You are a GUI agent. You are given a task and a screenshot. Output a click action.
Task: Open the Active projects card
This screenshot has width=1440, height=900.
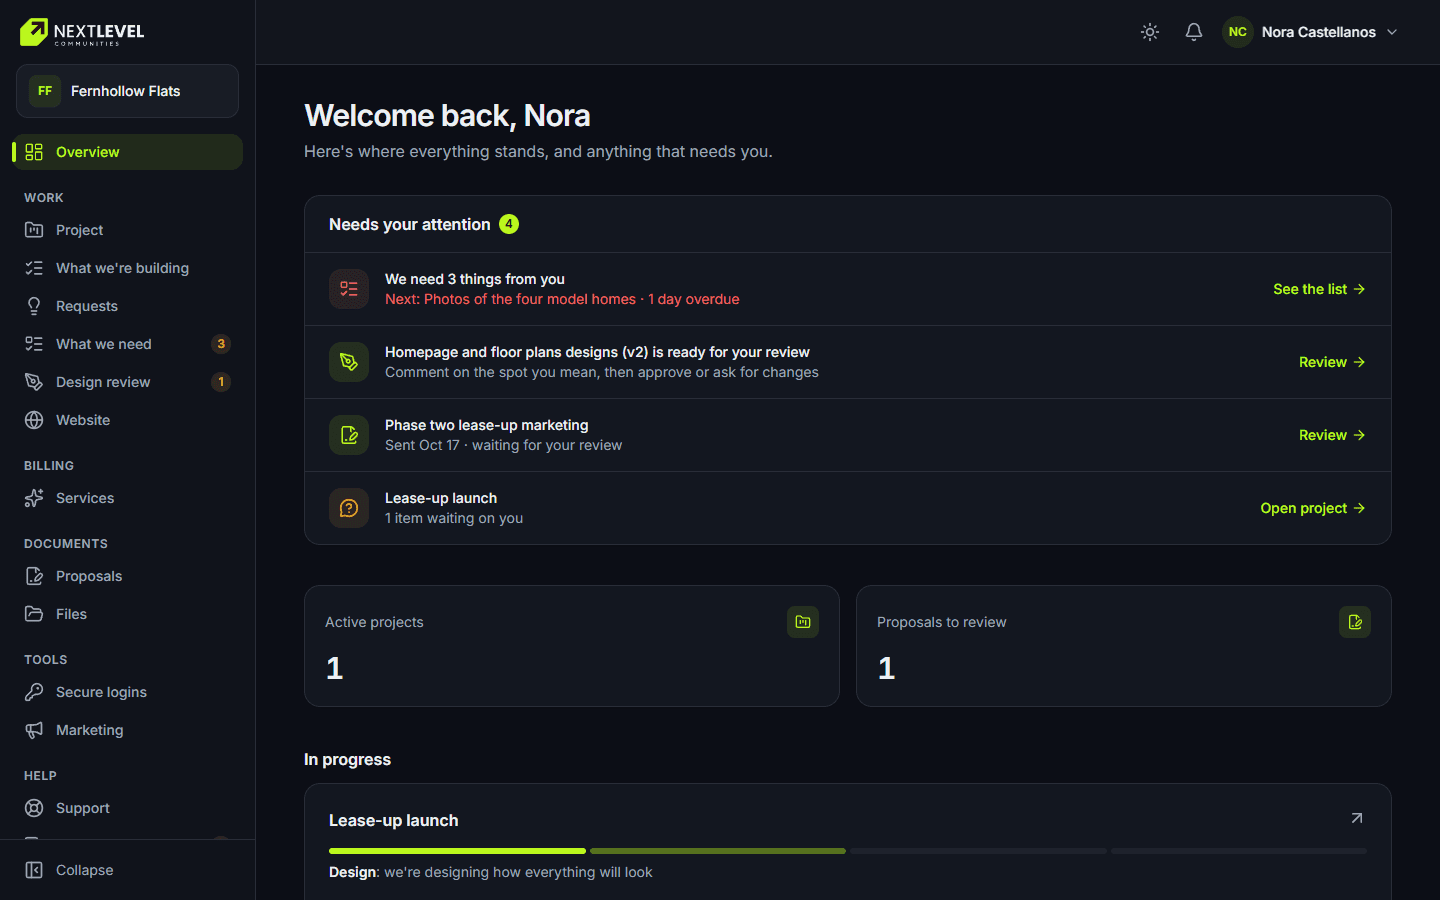tap(572, 646)
